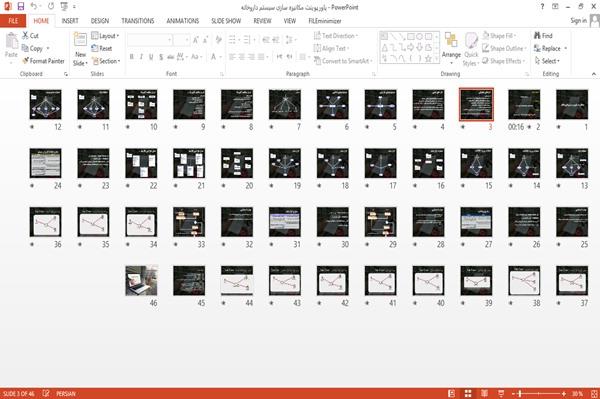The image size is (600, 399).
Task: Click the Cut scissors command
Action: coord(30,36)
